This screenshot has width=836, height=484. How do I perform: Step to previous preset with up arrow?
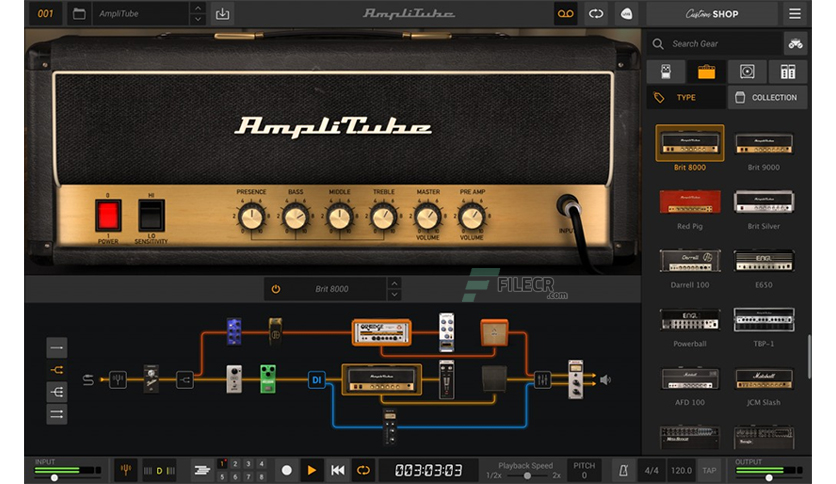coord(198,8)
